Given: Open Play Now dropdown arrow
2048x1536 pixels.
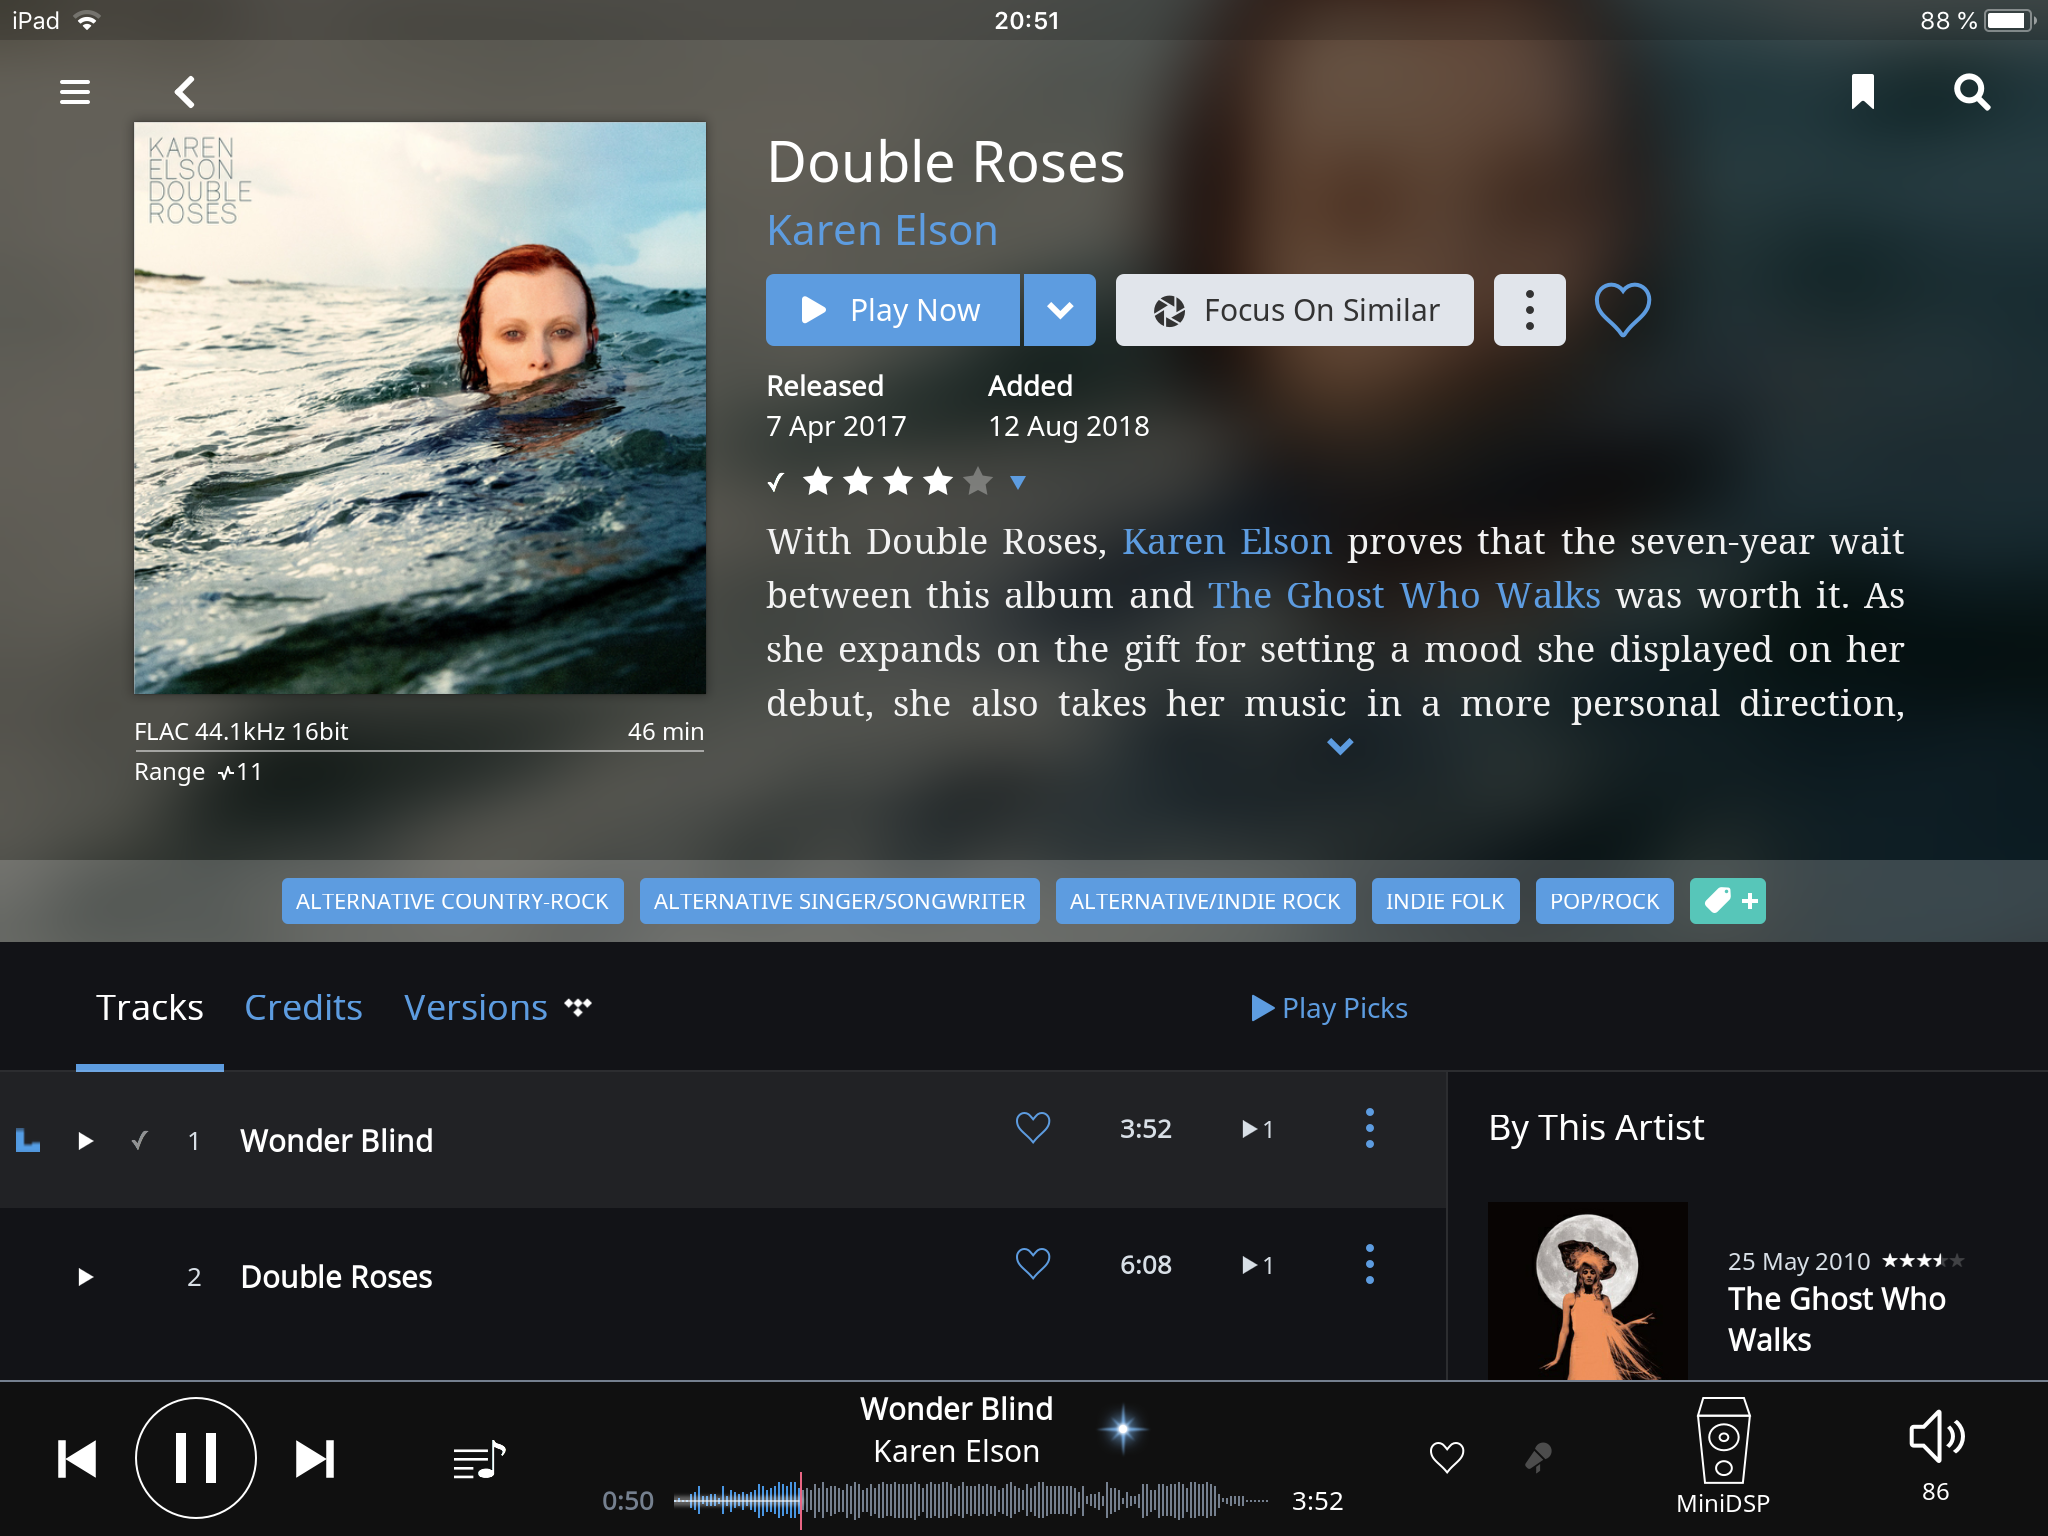Looking at the screenshot, I should [x=1059, y=310].
